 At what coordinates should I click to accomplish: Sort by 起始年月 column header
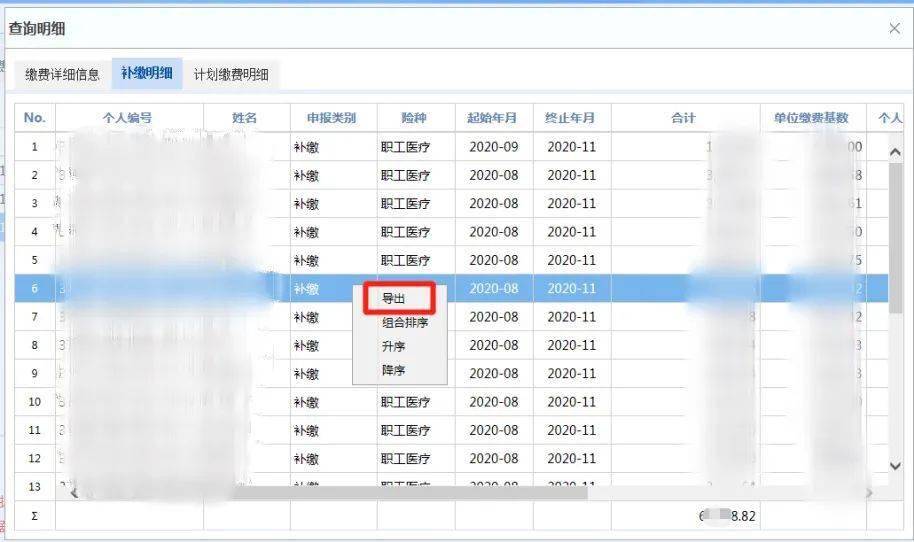493,118
